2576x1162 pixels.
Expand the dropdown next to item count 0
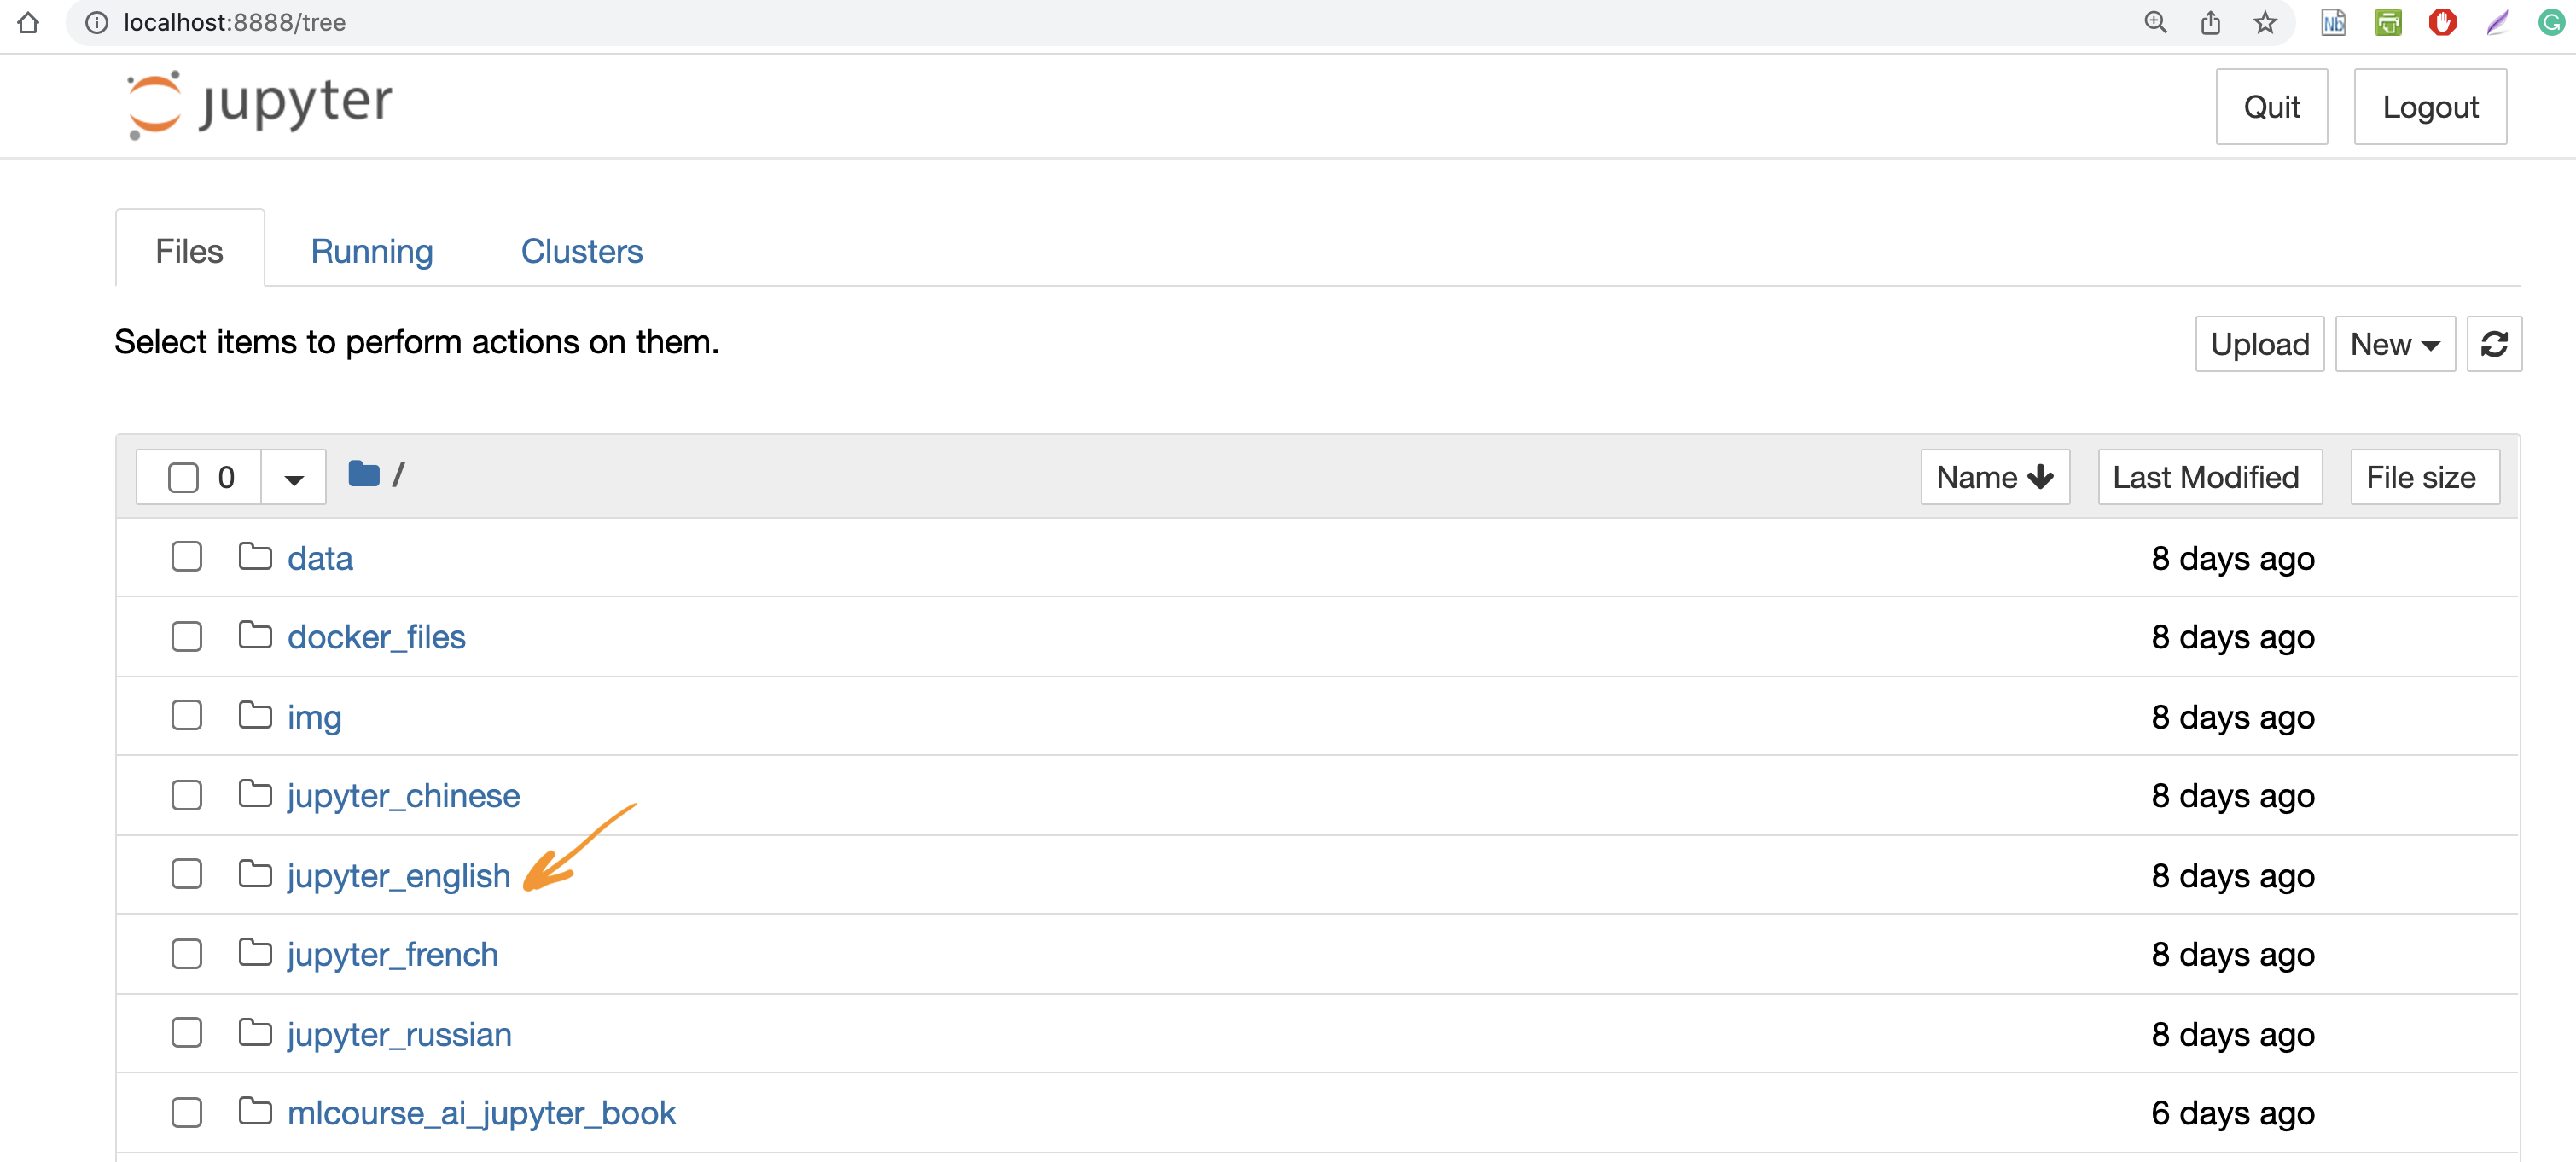pyautogui.click(x=291, y=475)
